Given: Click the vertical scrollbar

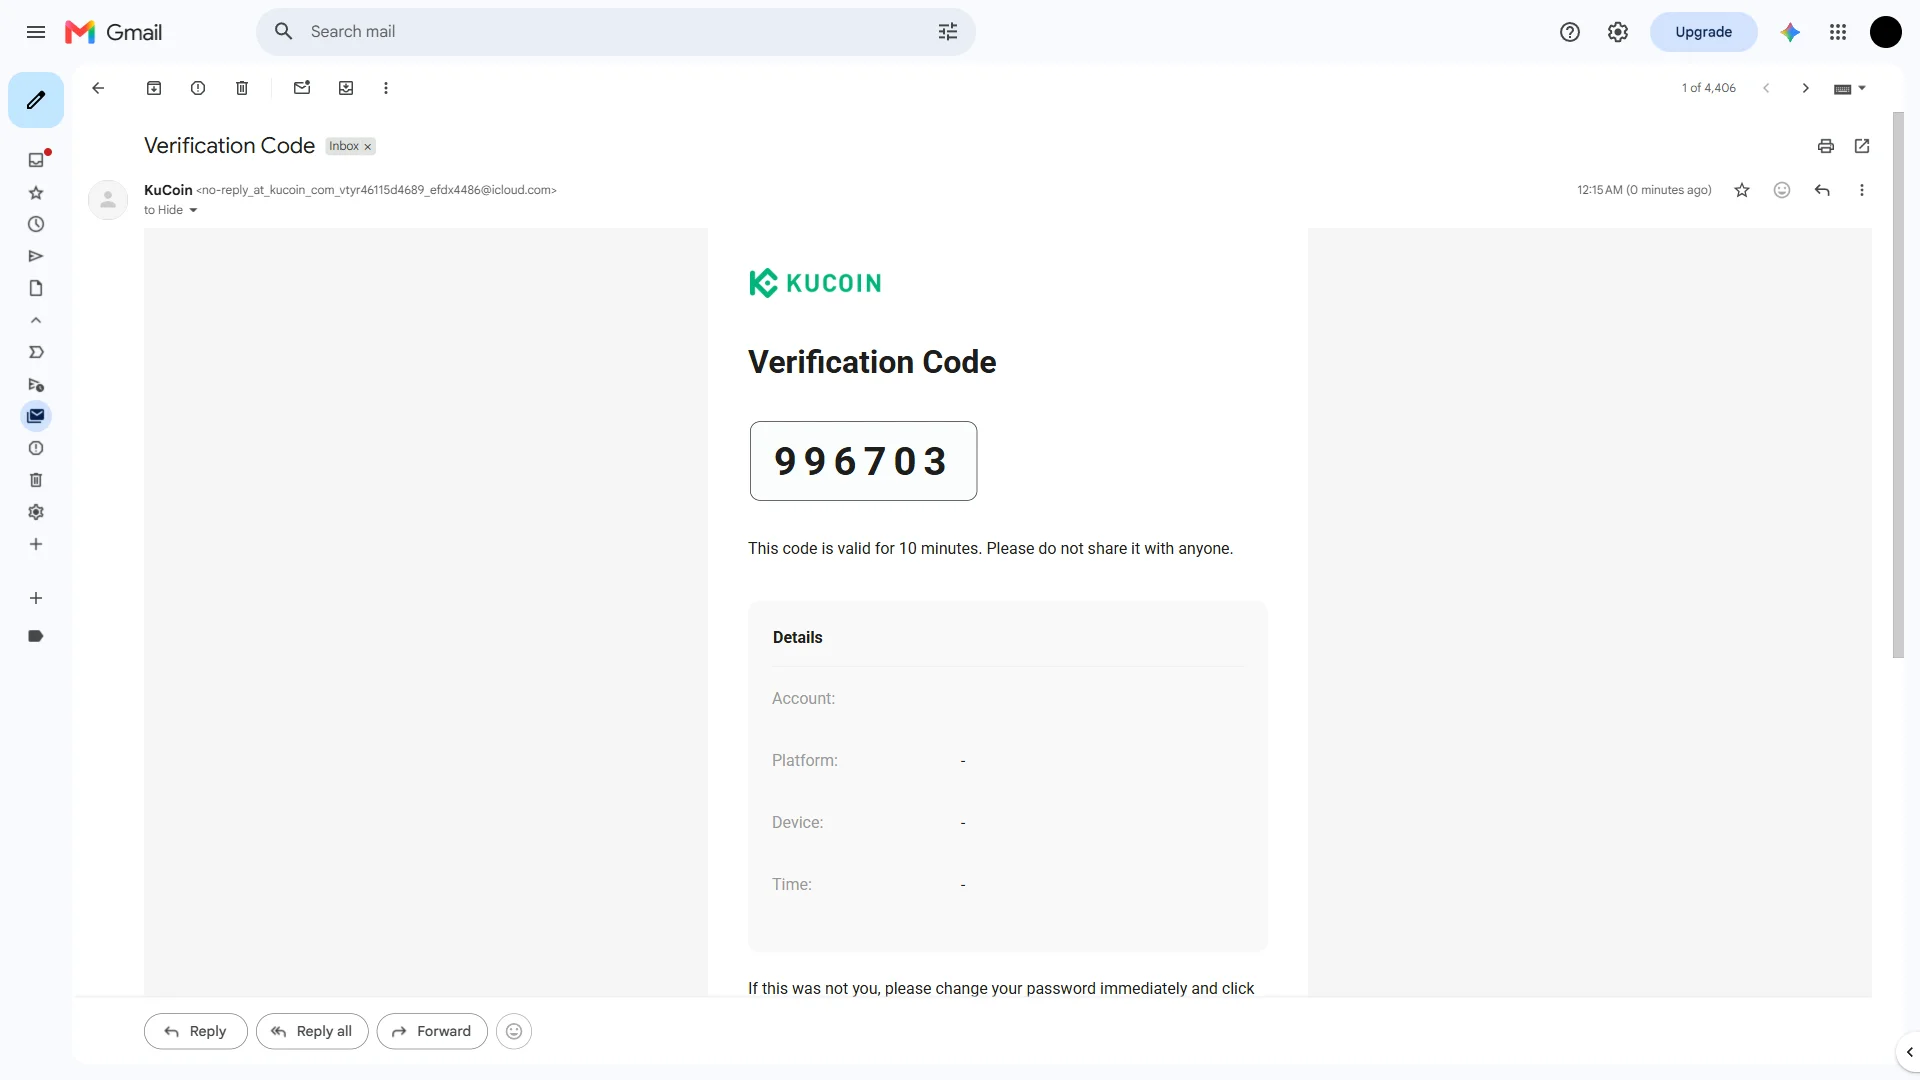Looking at the screenshot, I should click(x=1898, y=385).
